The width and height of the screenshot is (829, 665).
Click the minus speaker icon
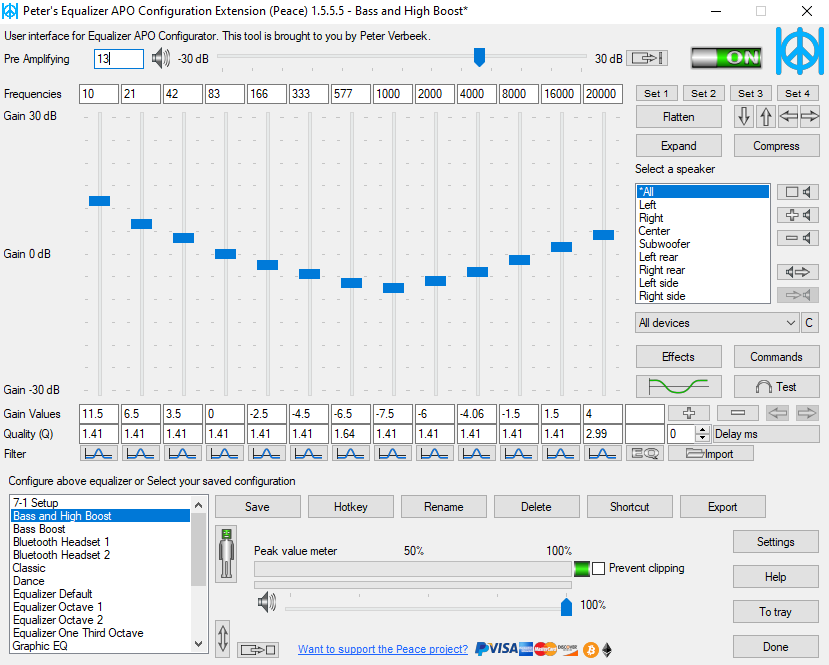798,238
